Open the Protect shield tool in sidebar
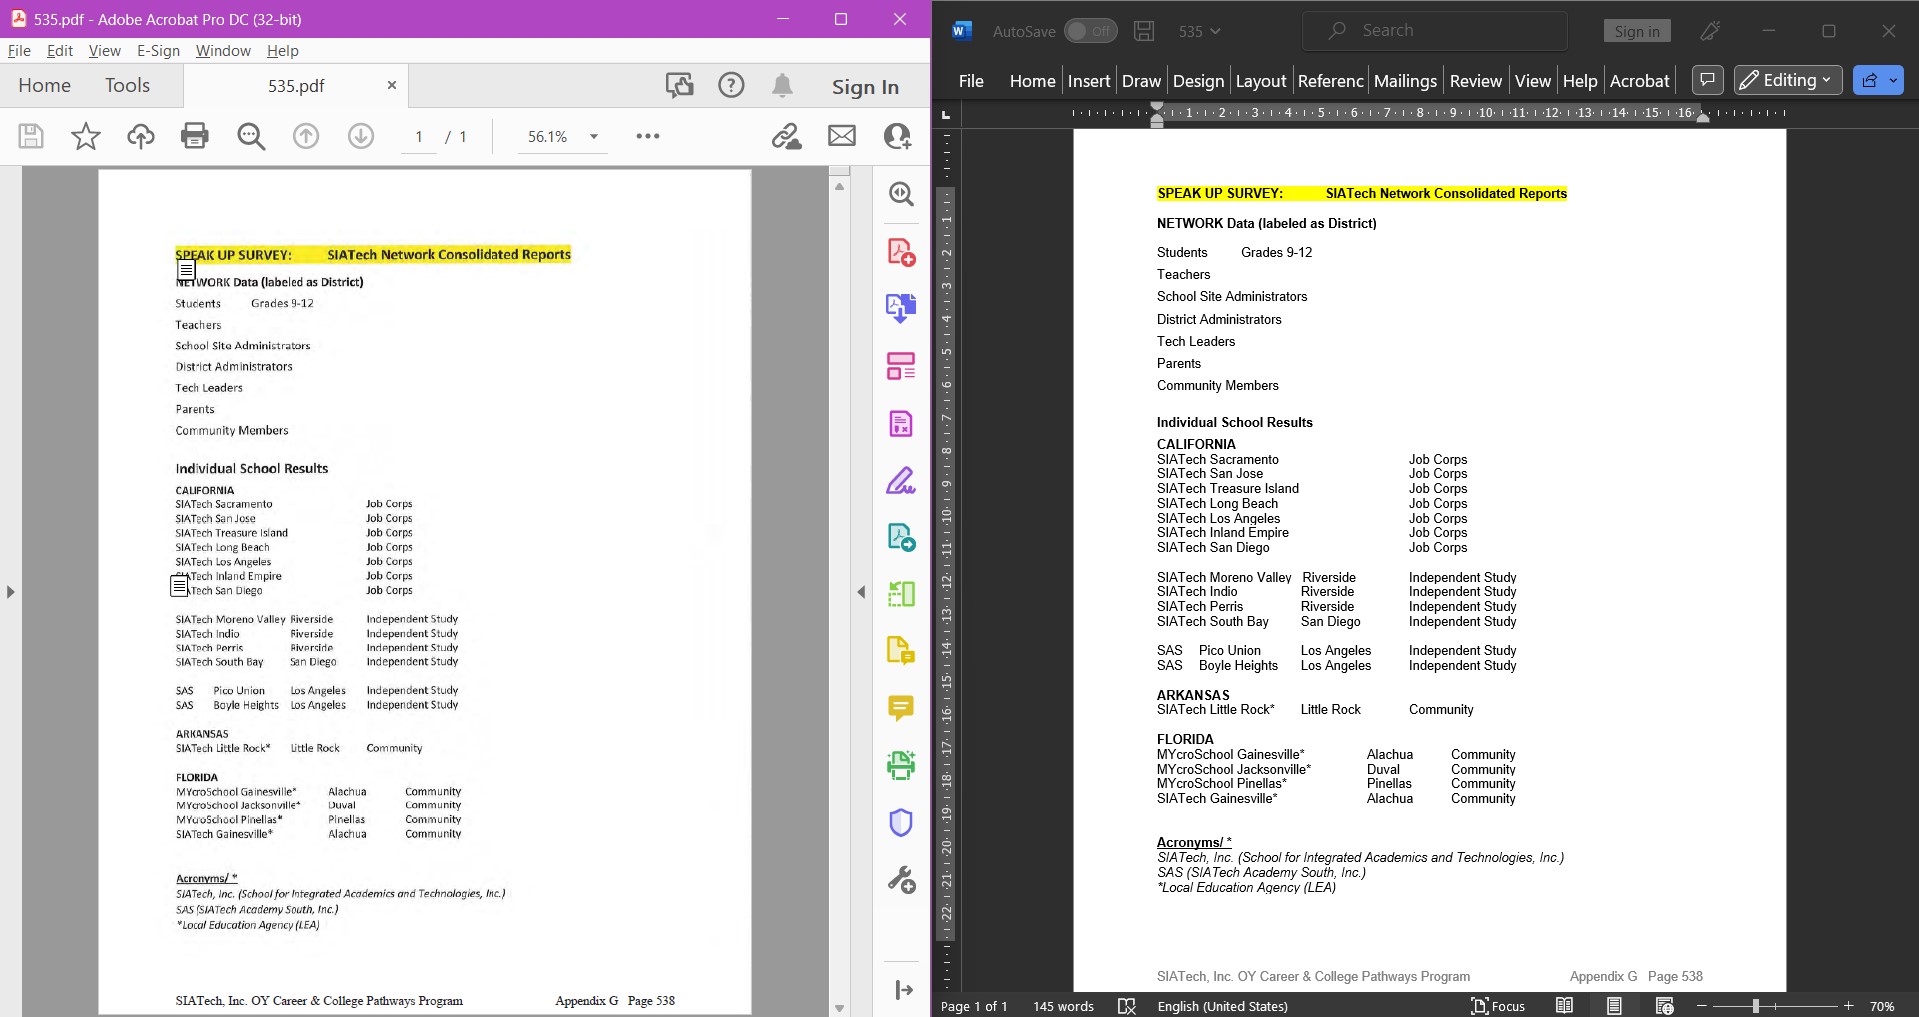 901,823
